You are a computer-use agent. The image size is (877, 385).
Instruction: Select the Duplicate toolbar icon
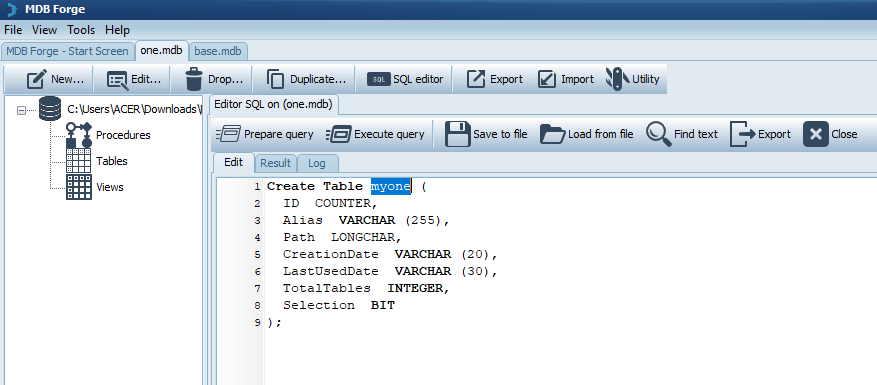tap(275, 79)
